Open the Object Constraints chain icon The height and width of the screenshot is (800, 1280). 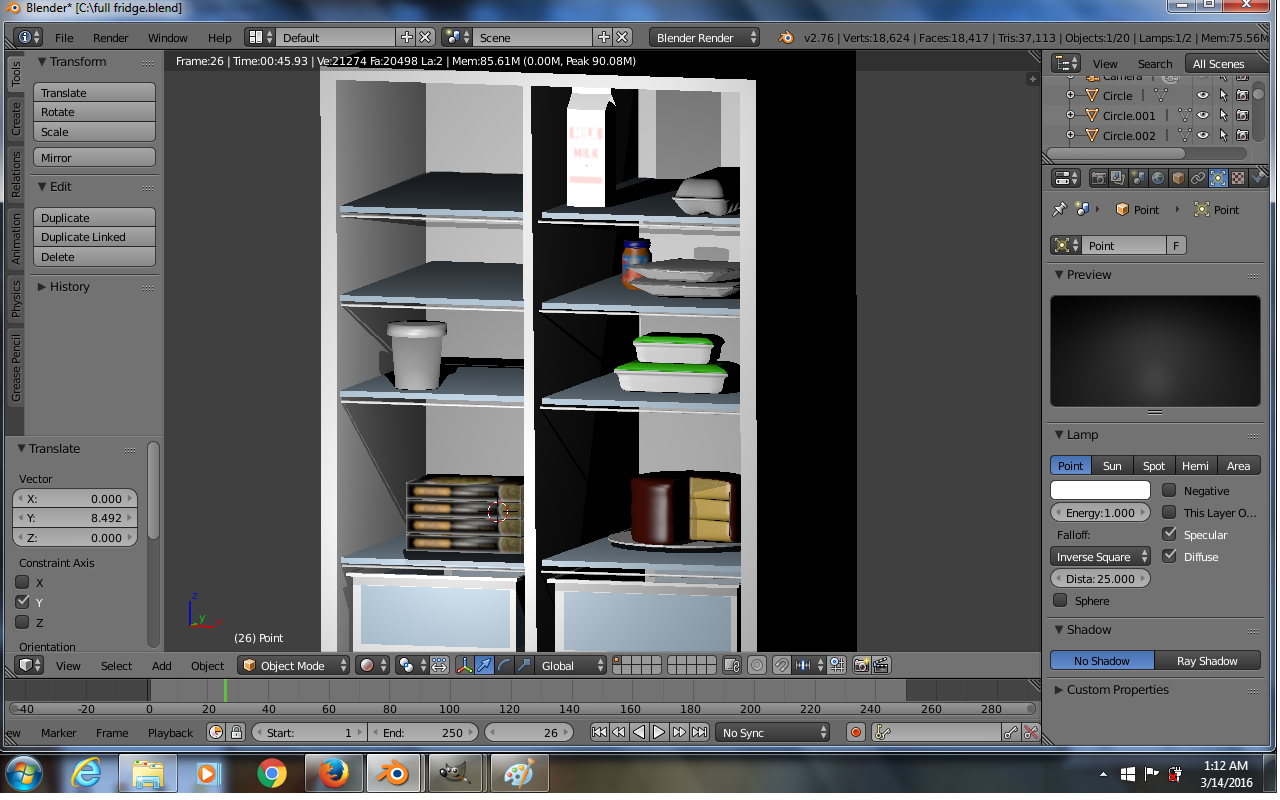tap(1198, 178)
